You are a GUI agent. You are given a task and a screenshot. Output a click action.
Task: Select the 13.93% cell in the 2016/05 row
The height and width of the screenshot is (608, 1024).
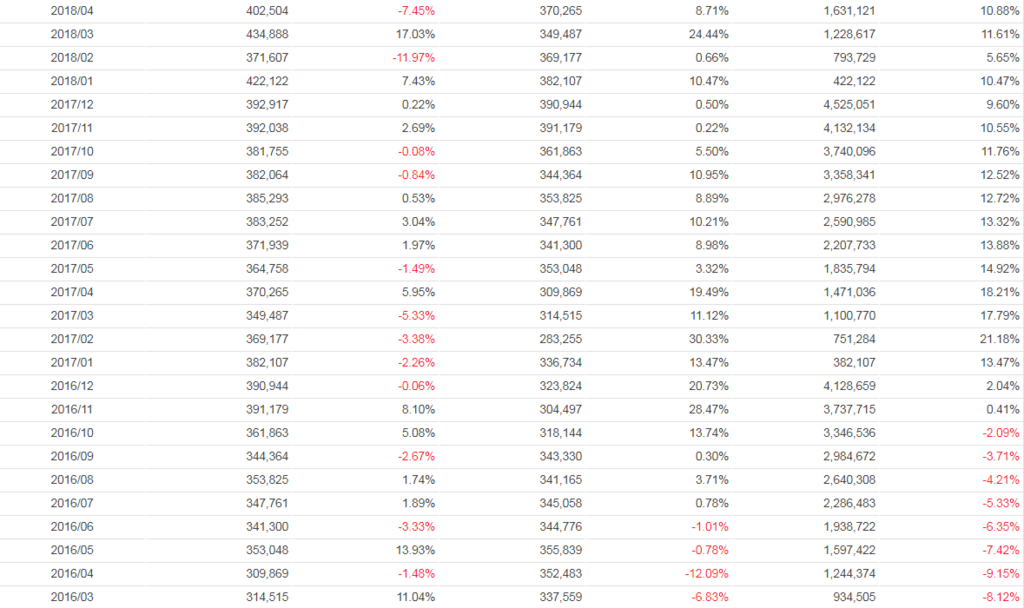(416, 550)
